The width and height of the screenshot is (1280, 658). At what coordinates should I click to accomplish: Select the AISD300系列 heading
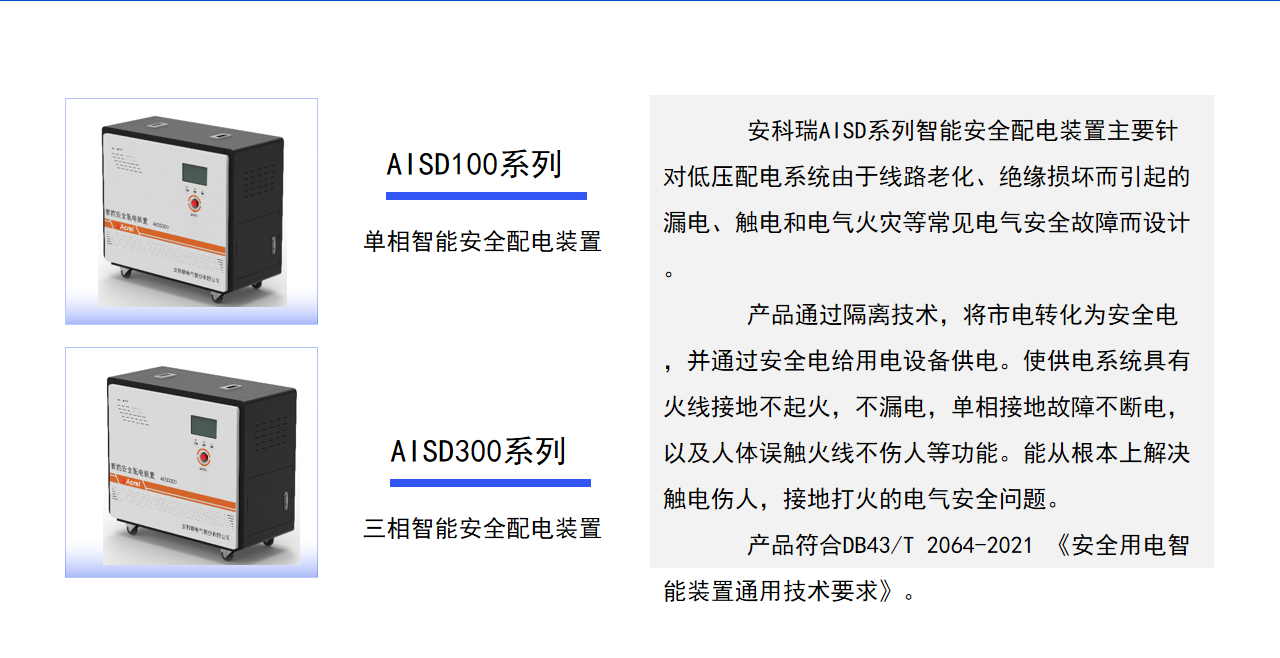click(x=479, y=452)
